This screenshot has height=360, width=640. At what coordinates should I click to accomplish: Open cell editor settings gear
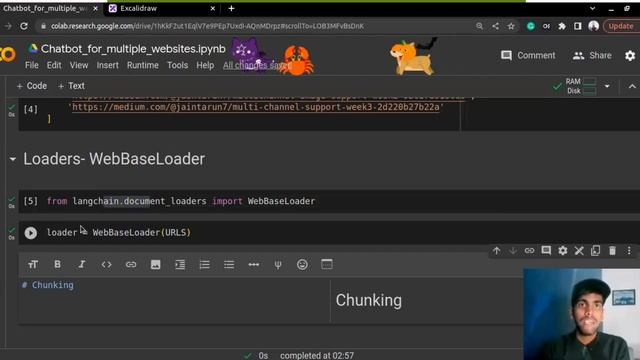point(563,251)
